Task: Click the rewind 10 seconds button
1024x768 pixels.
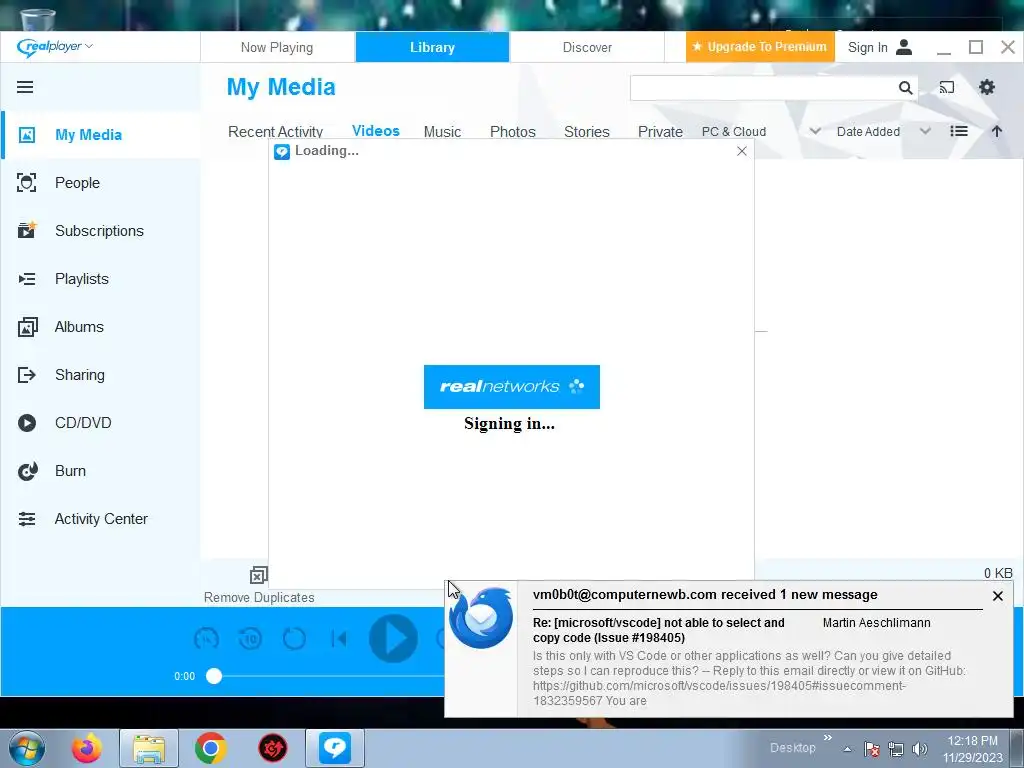Action: click(250, 638)
